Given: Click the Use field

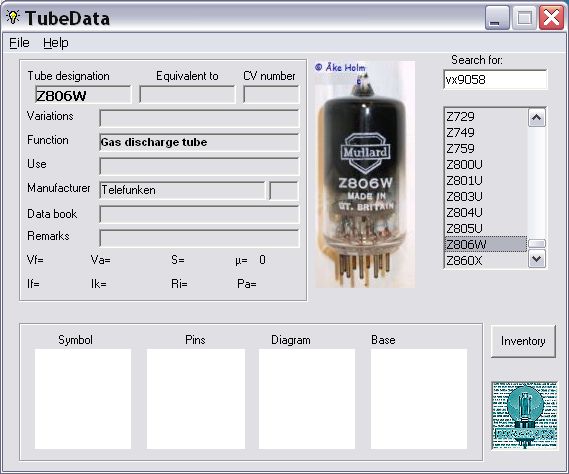Looking at the screenshot, I should pos(199,166).
